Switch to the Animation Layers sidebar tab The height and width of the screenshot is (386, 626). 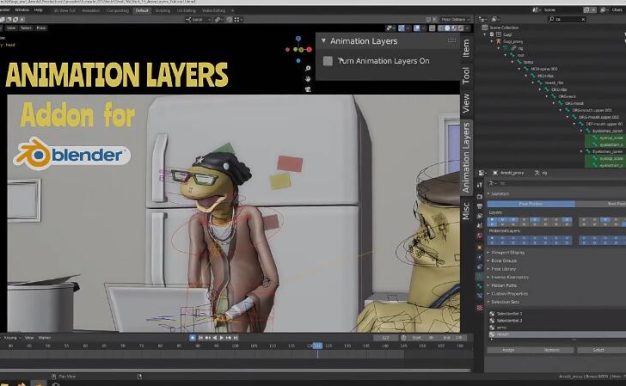tap(466, 158)
